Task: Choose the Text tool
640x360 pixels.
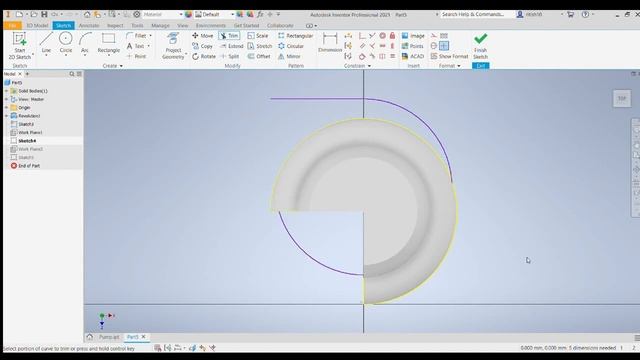Action: (x=137, y=46)
